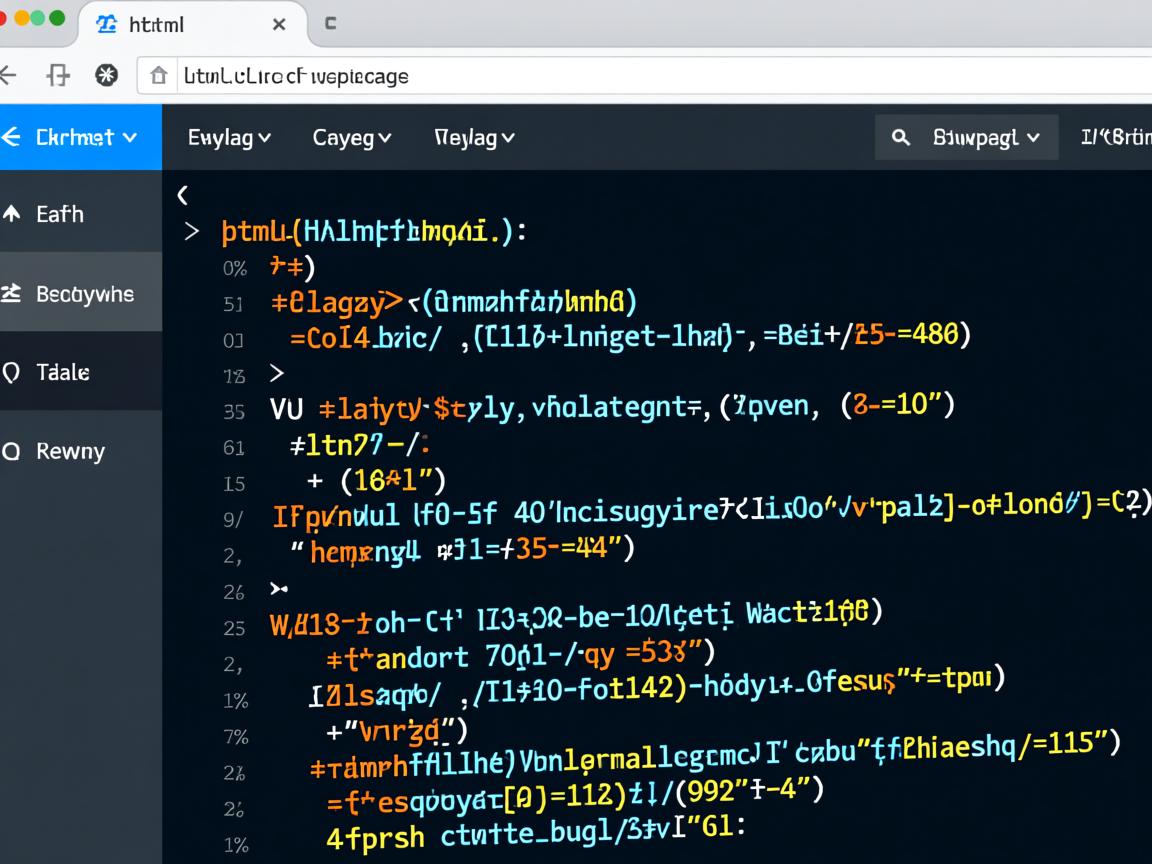Viewport: 1152px width, 864px height.
Task: Click the icon beside Rewny
Action: [x=12, y=452]
